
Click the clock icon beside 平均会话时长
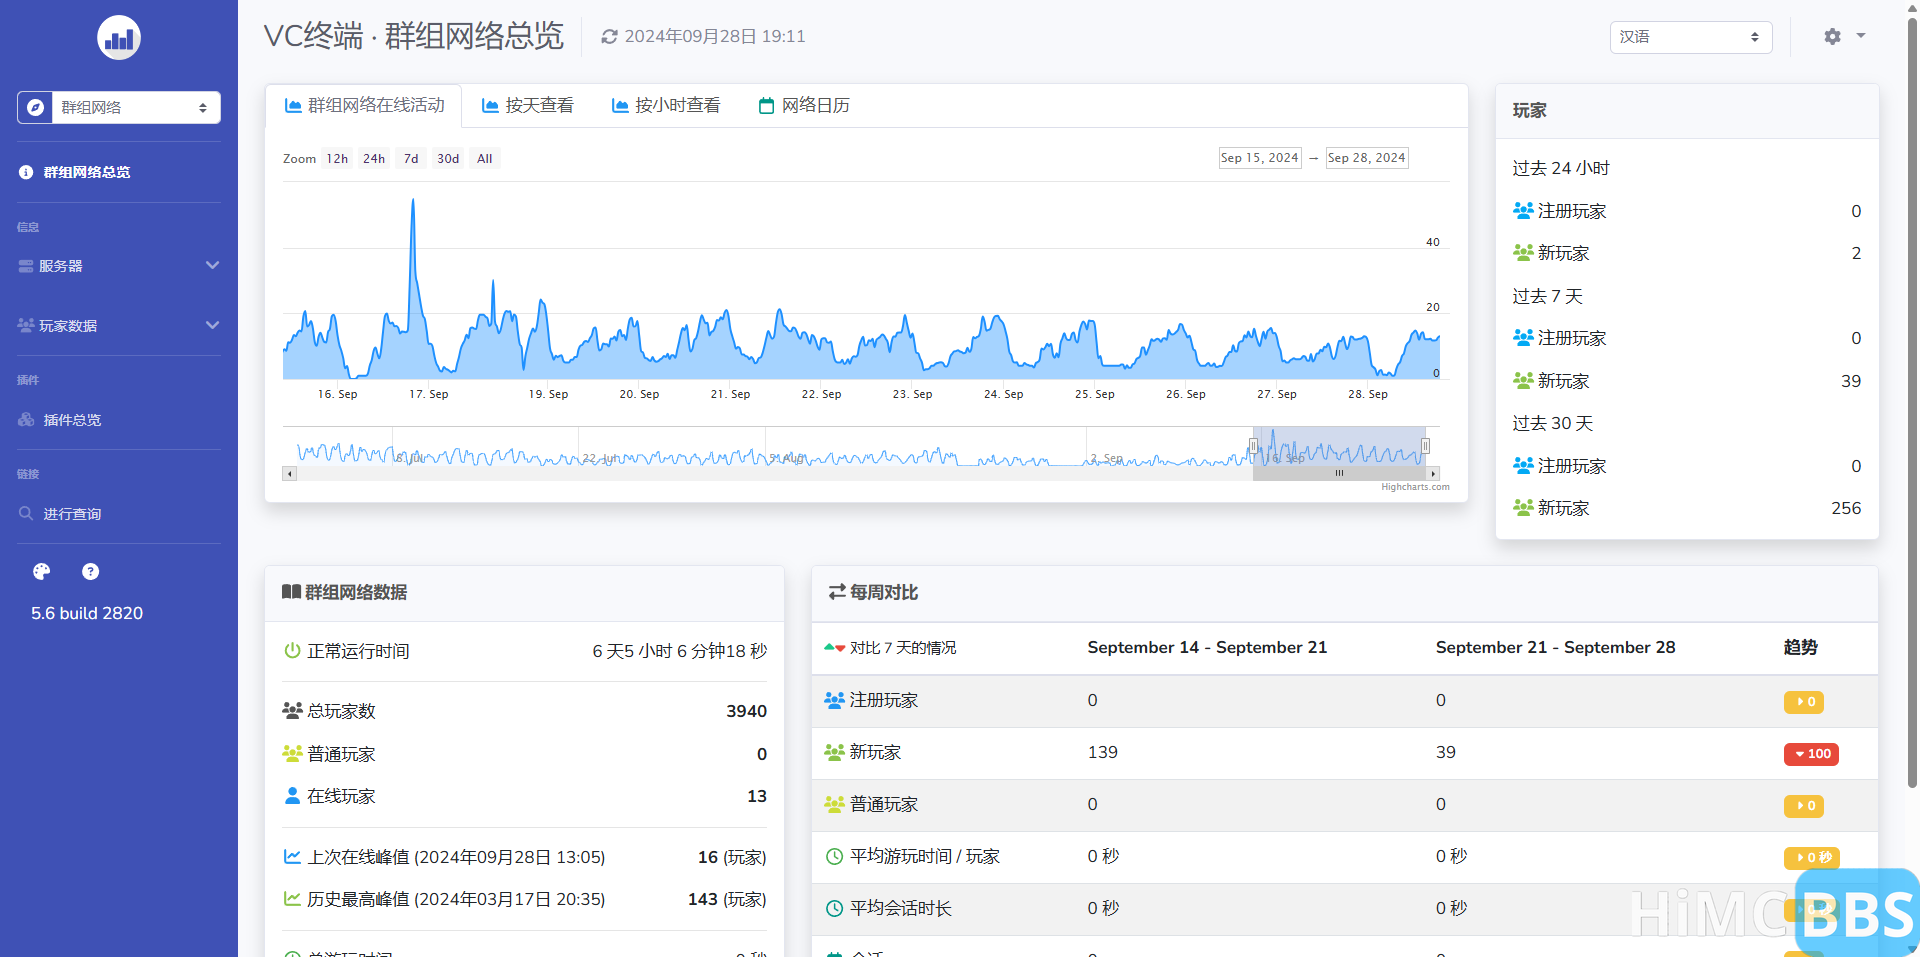834,908
